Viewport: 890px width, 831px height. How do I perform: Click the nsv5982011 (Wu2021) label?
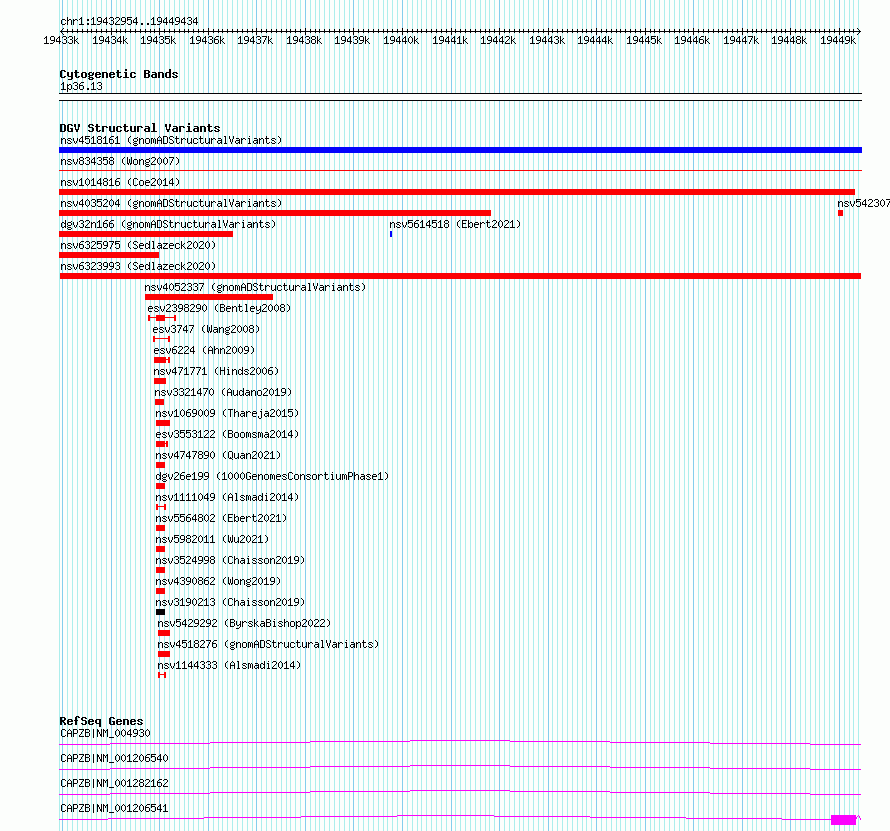click(x=212, y=539)
